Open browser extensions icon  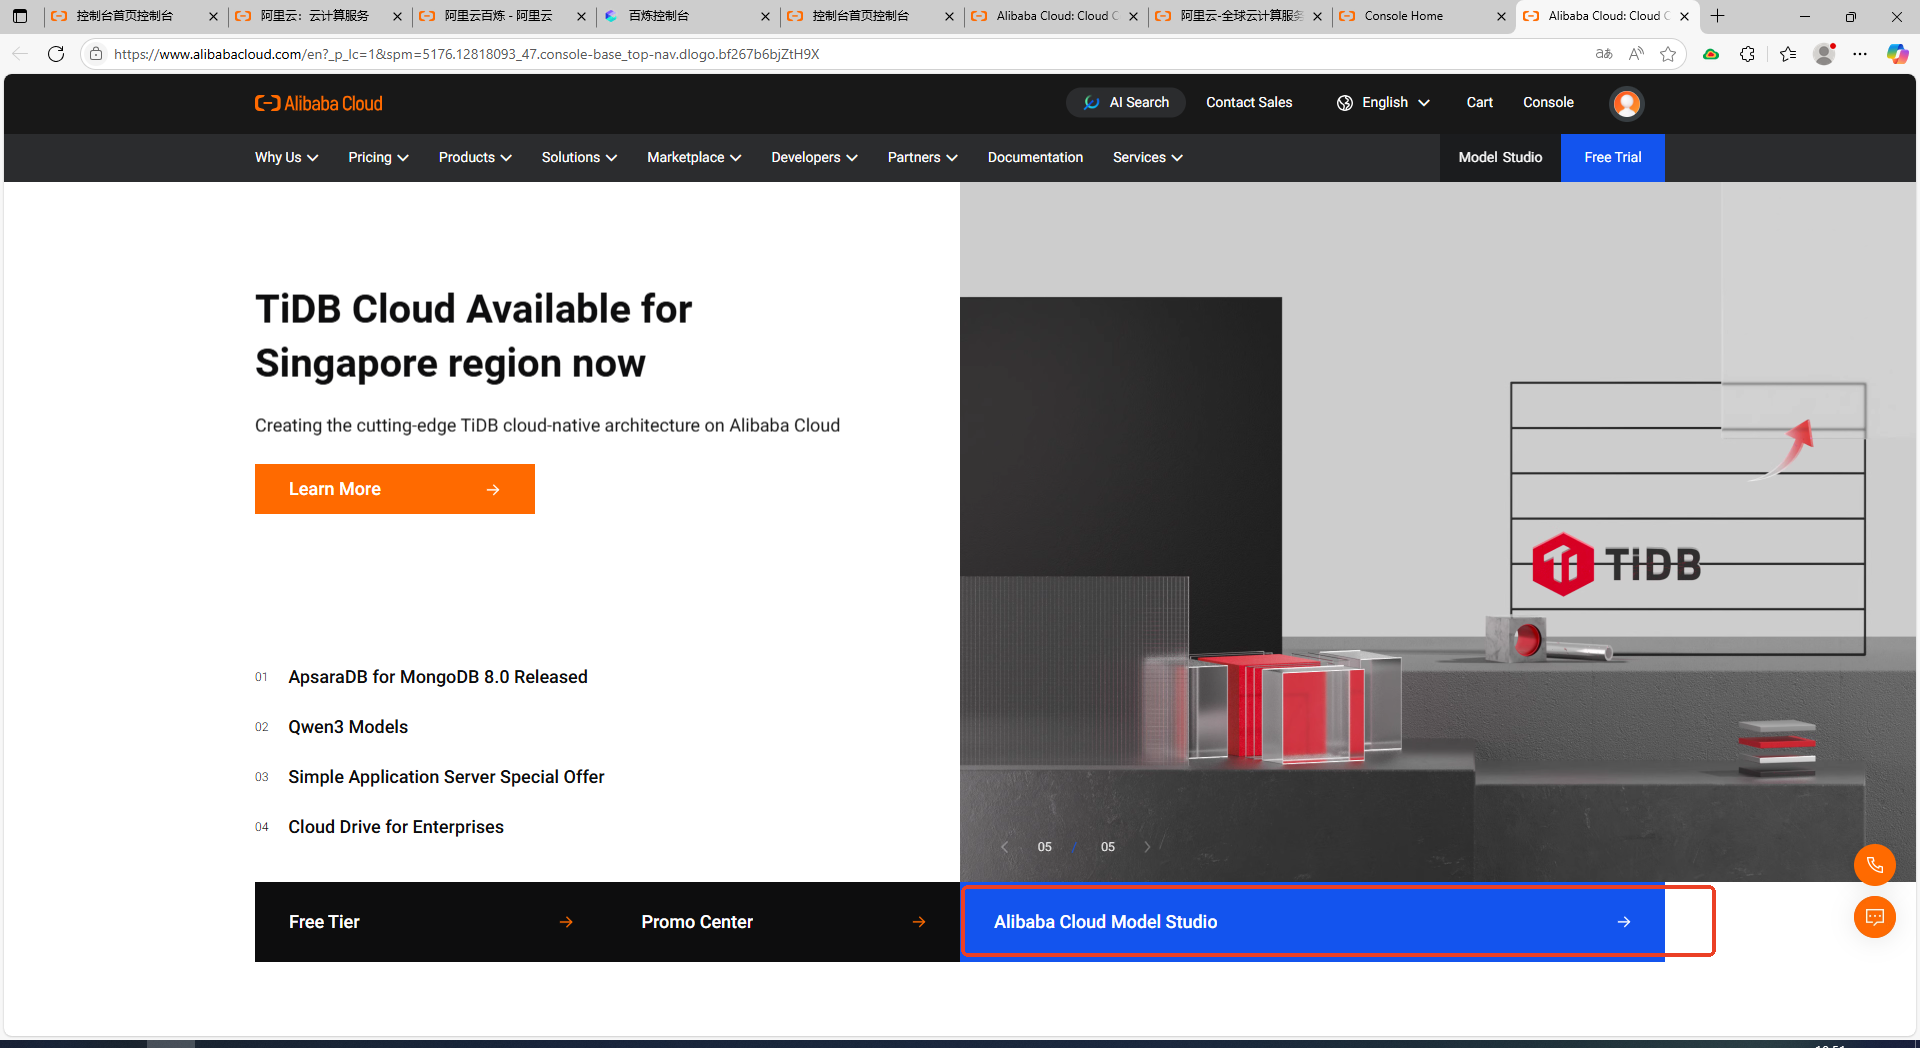pyautogui.click(x=1747, y=54)
